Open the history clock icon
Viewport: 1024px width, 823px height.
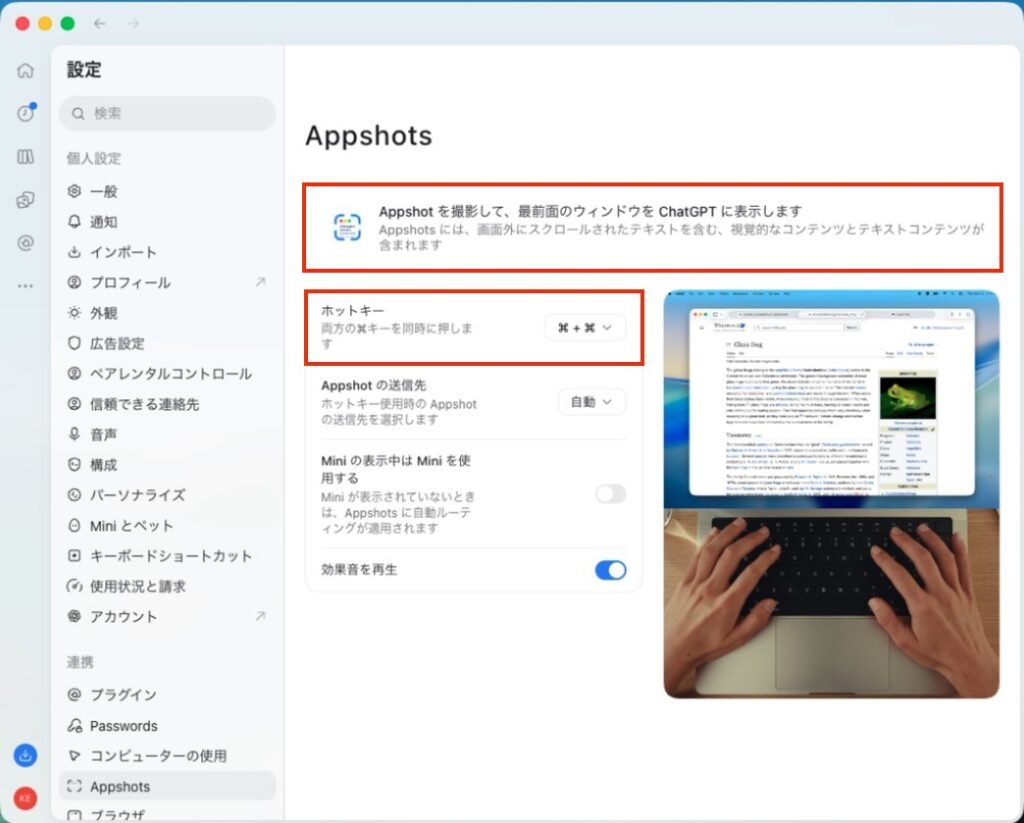(x=25, y=113)
